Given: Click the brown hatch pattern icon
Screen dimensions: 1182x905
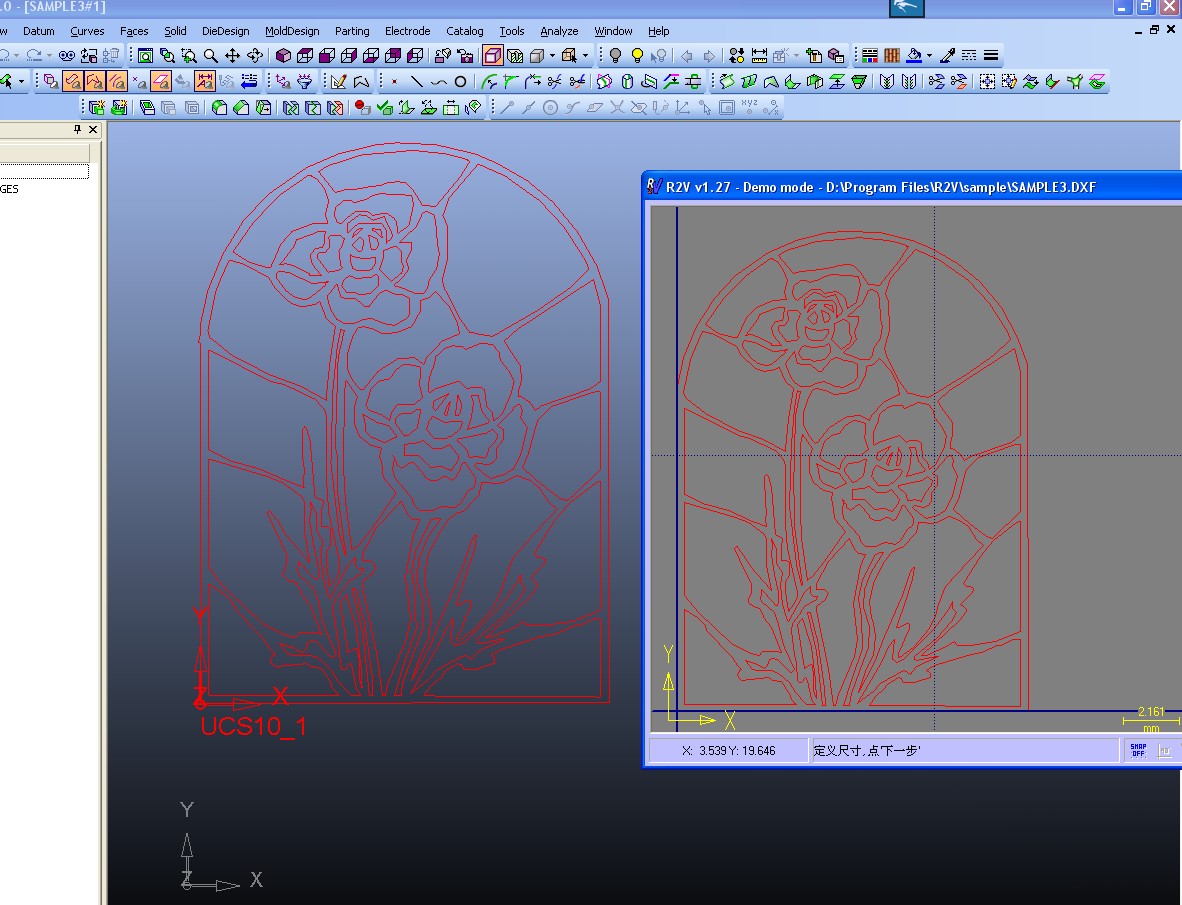Looking at the screenshot, I should click(892, 56).
